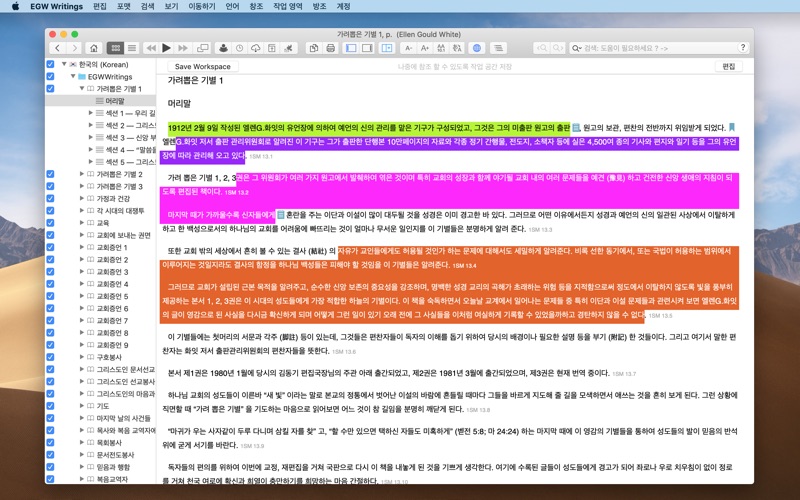The width and height of the screenshot is (800, 500).
Task: Collapse the 가려뽑은 기별 1 book
Action: (x=82, y=88)
